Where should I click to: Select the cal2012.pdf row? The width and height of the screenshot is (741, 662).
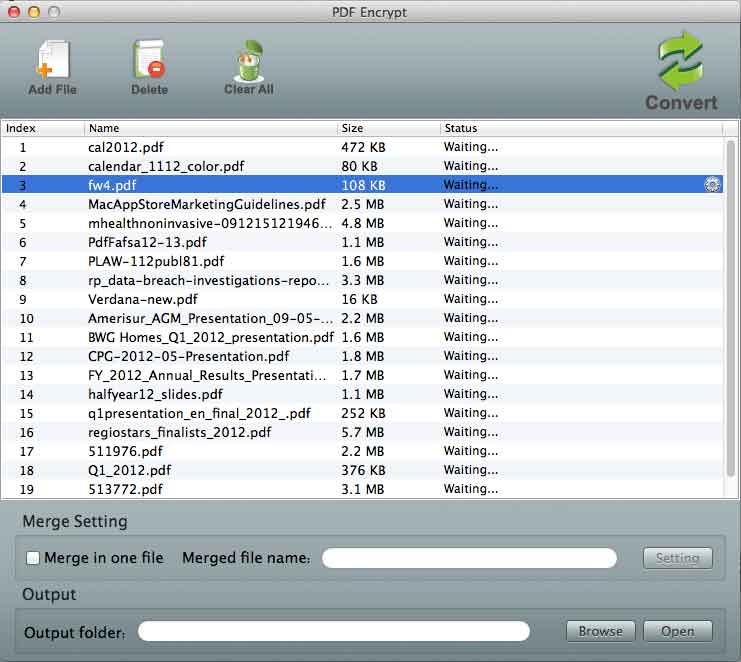pyautogui.click(x=200, y=147)
